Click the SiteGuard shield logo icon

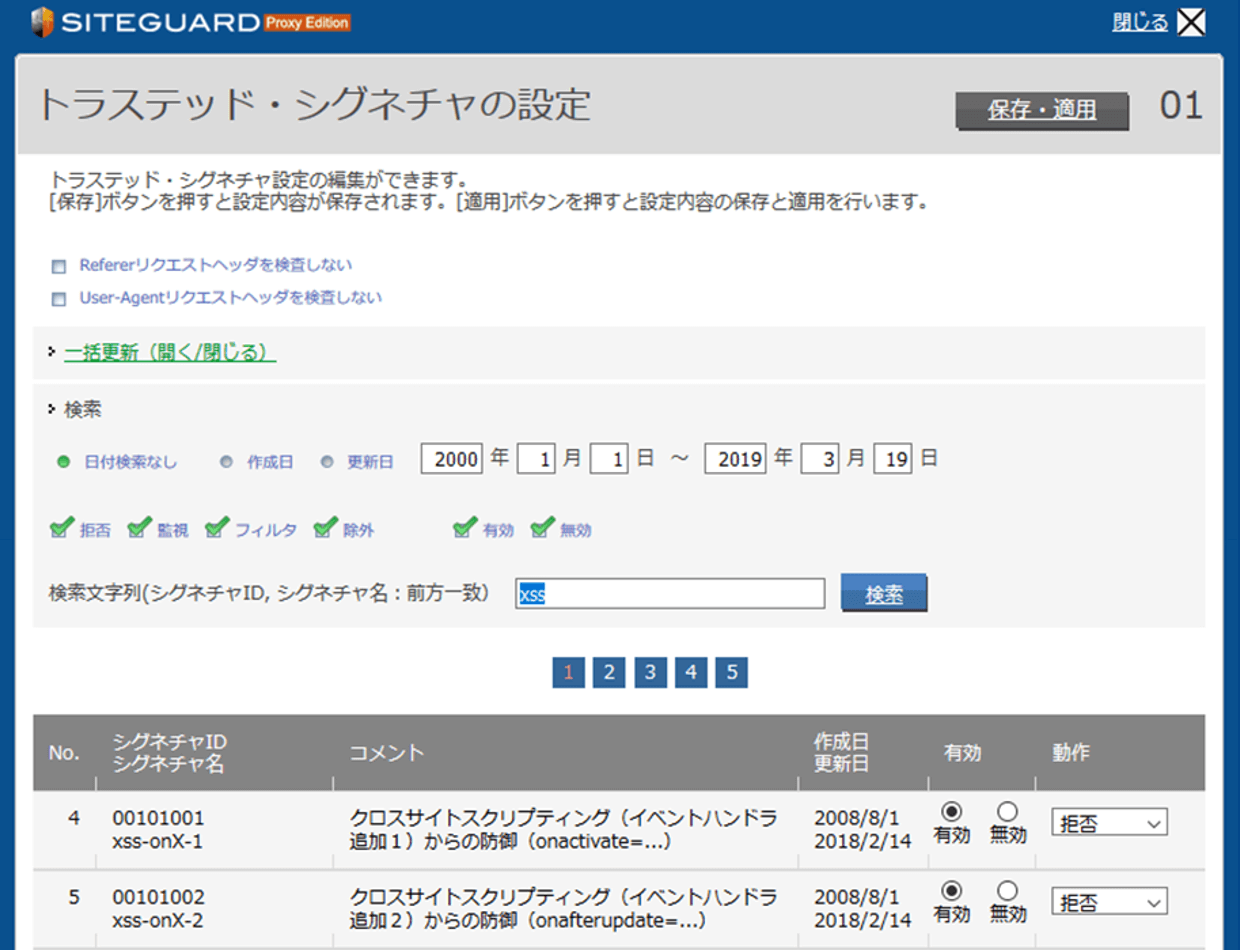pos(42,22)
